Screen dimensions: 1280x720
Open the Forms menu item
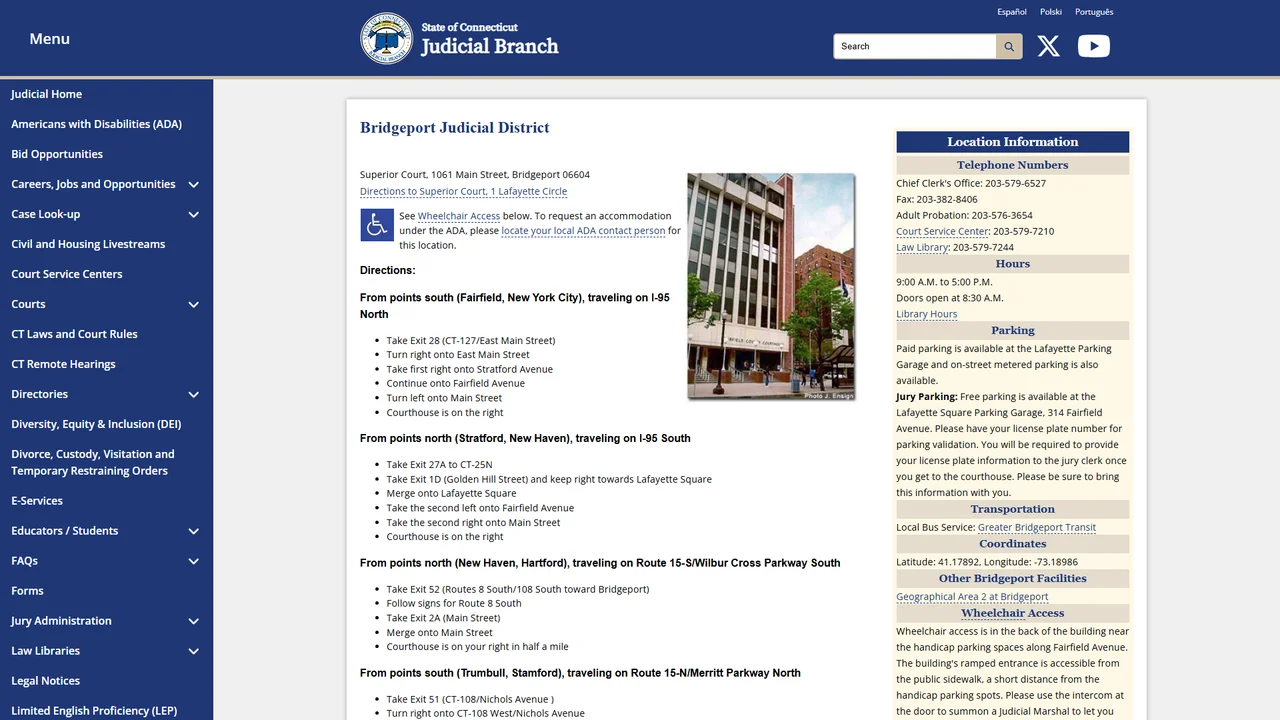(27, 591)
